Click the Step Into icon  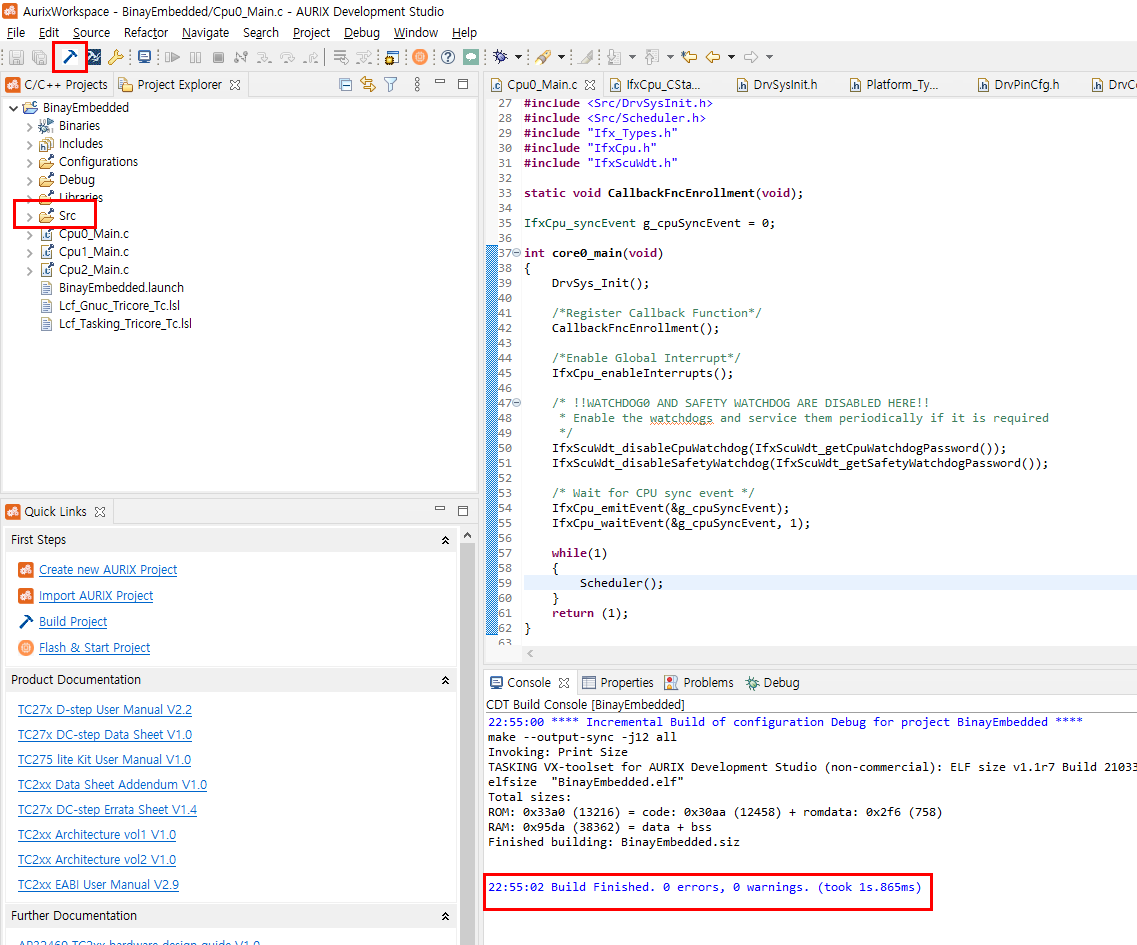(264, 57)
